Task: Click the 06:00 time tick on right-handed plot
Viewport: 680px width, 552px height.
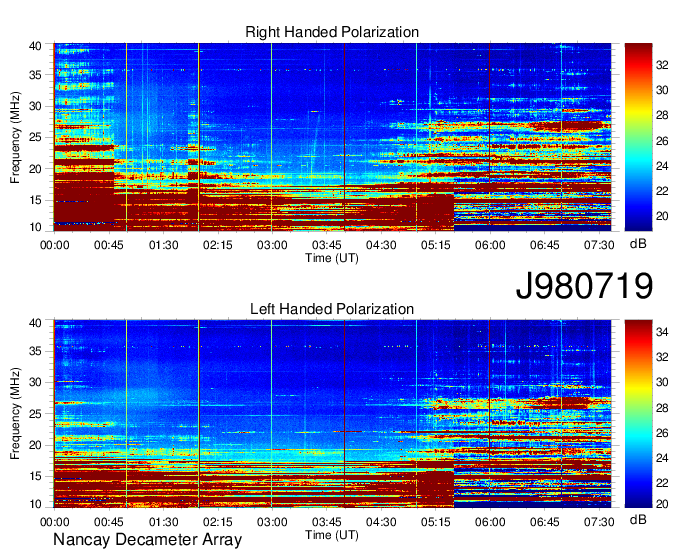Action: pos(490,245)
